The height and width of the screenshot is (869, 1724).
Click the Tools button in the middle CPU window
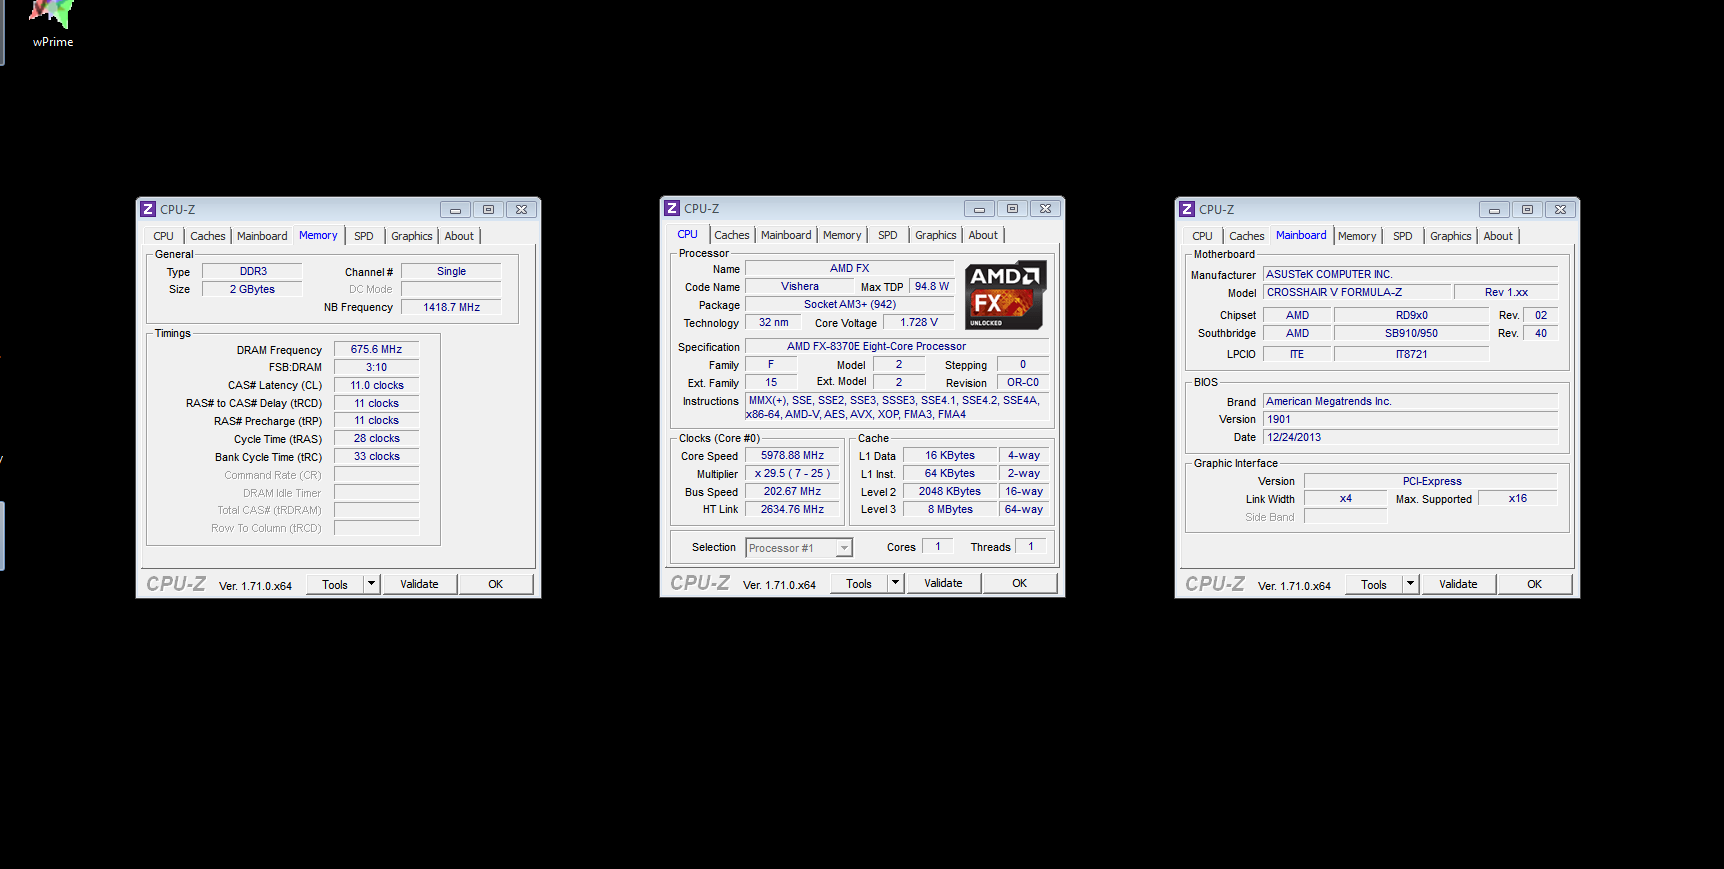pyautogui.click(x=859, y=583)
